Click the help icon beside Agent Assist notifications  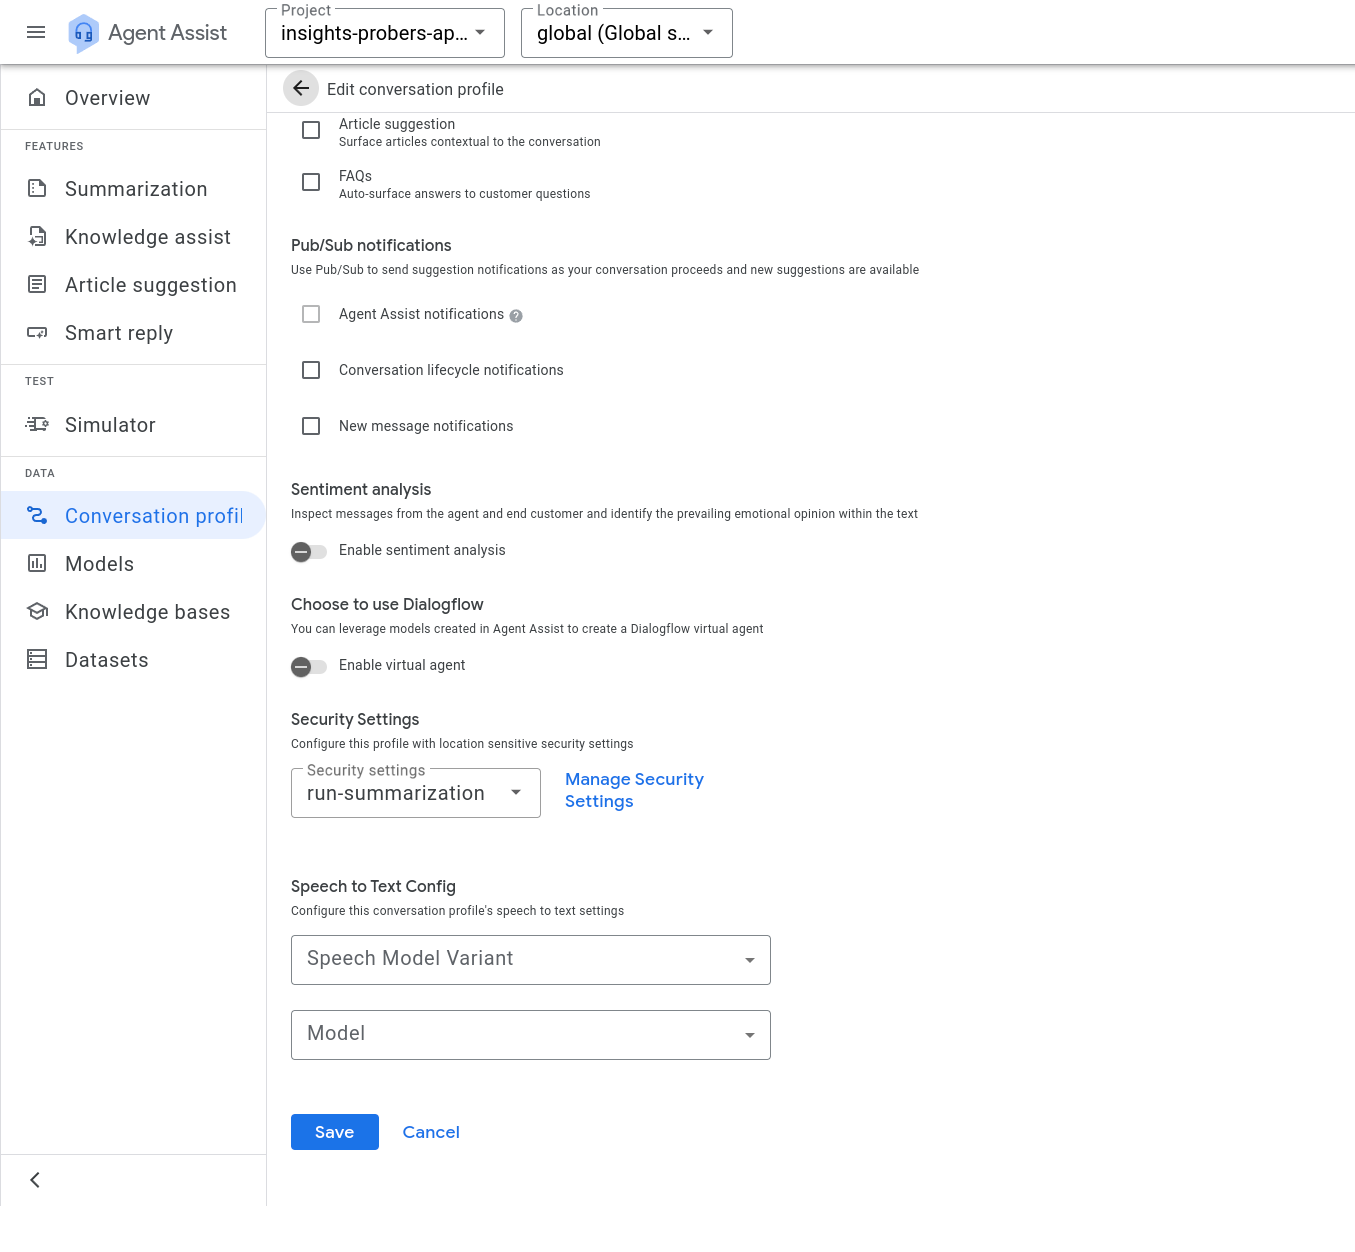[x=516, y=316]
